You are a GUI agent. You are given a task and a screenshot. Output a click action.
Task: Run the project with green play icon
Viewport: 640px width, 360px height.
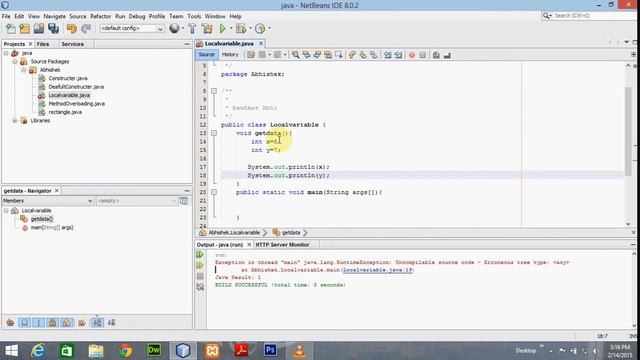(x=223, y=29)
